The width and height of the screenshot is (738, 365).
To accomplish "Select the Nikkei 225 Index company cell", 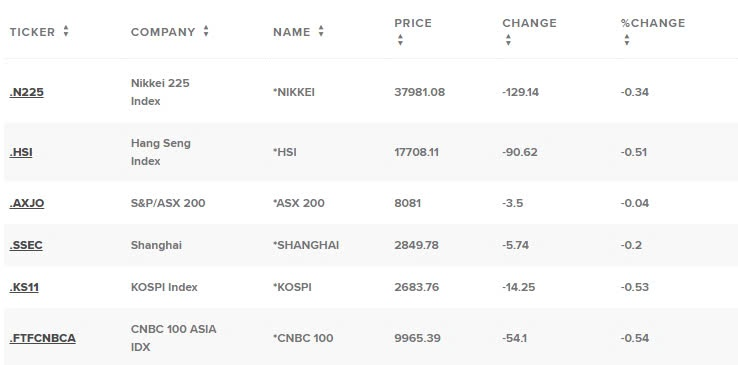I will tap(160, 92).
